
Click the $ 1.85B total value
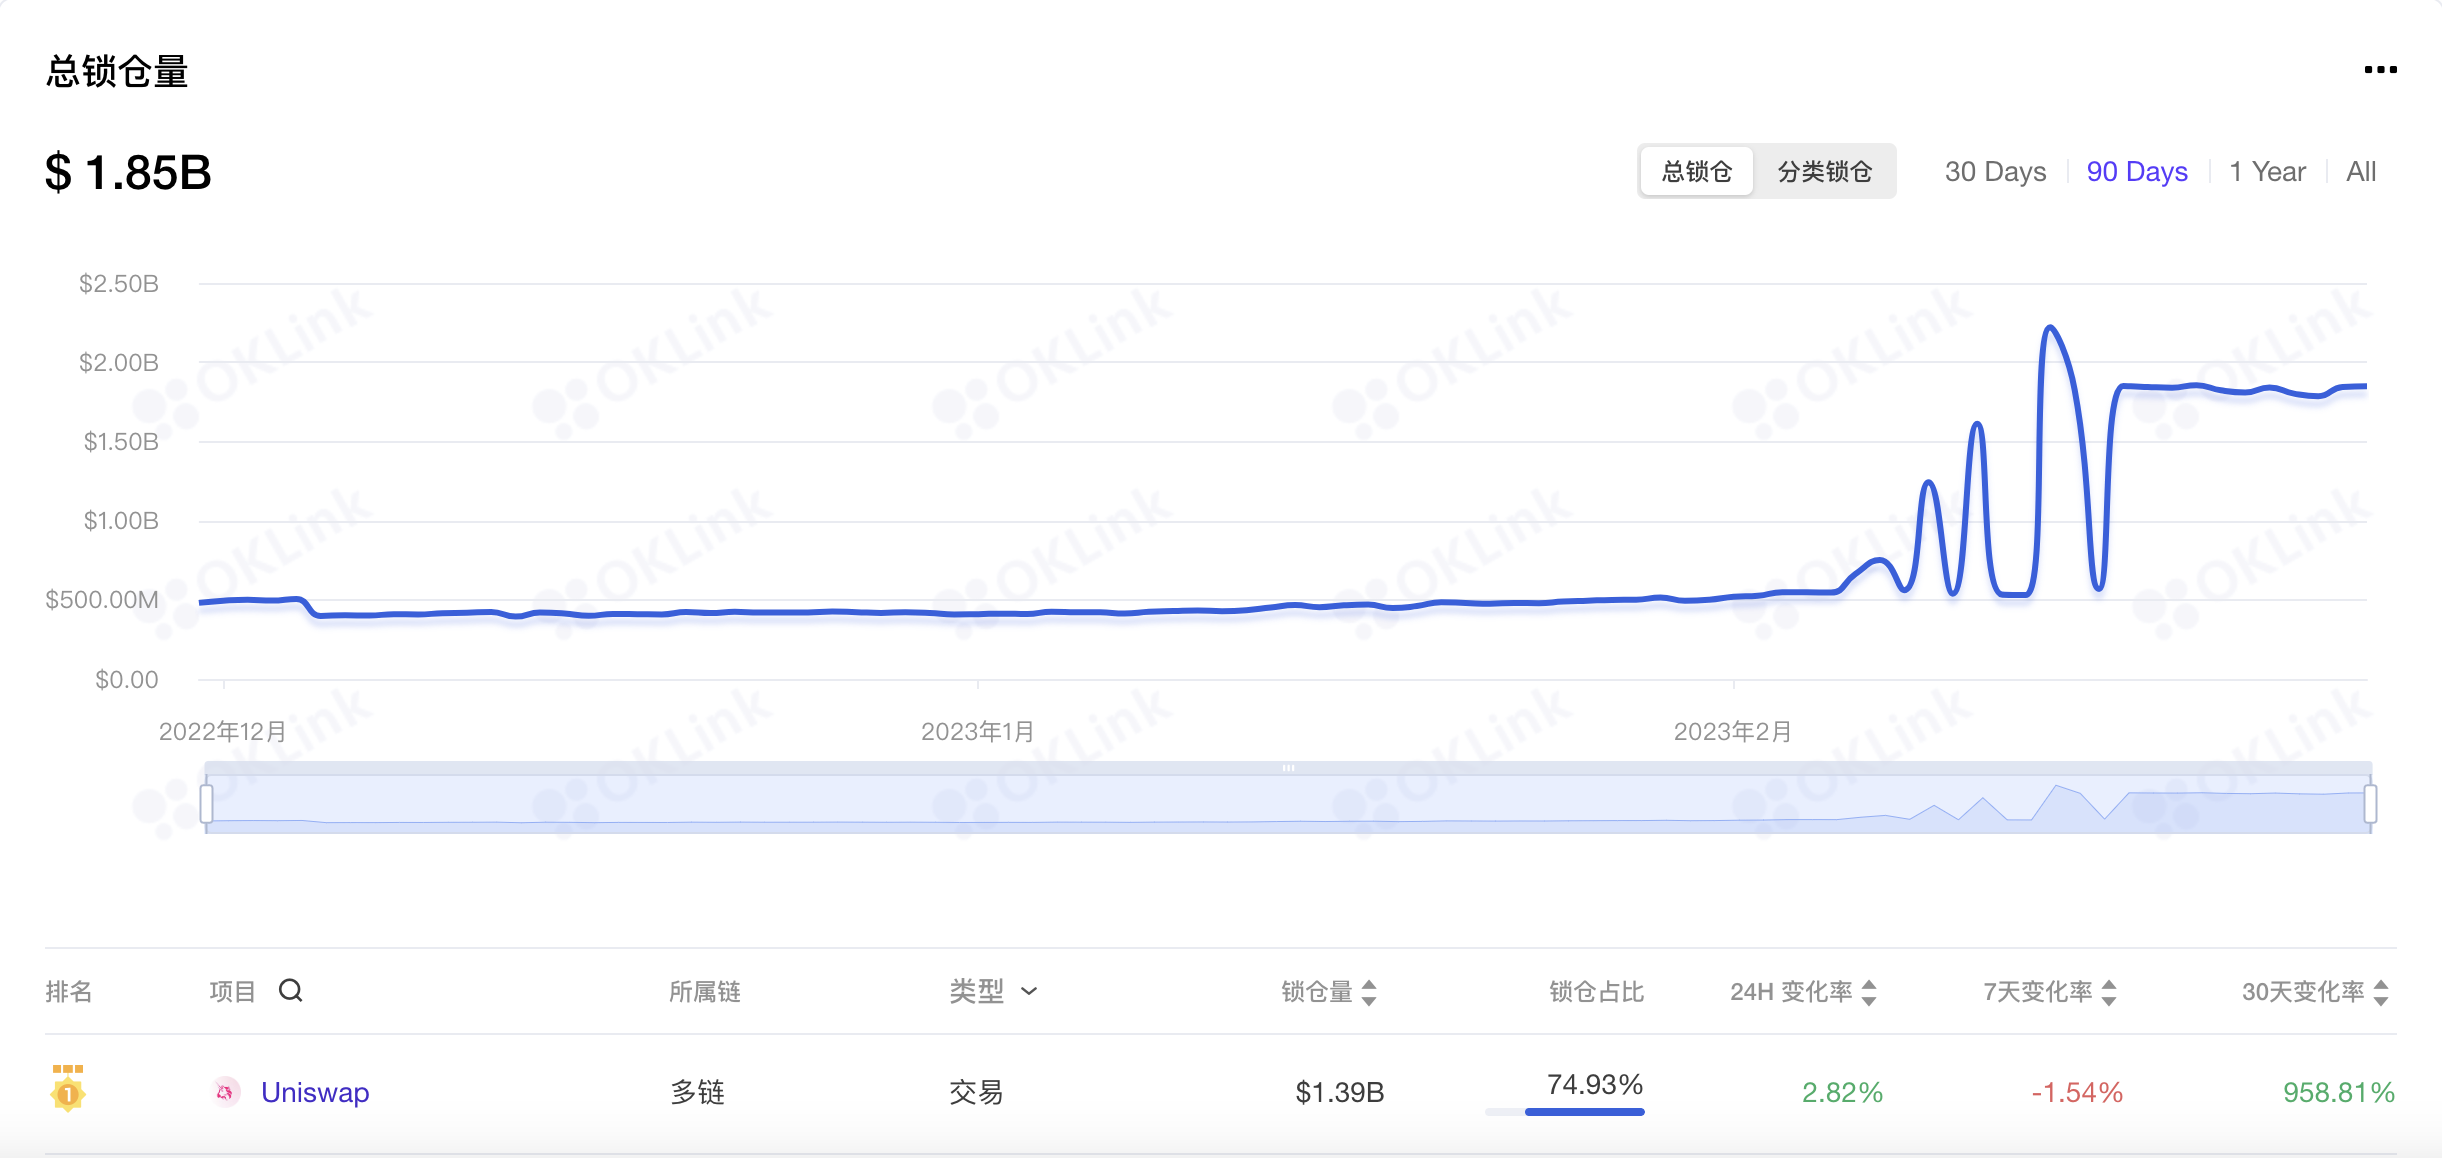coord(128,172)
